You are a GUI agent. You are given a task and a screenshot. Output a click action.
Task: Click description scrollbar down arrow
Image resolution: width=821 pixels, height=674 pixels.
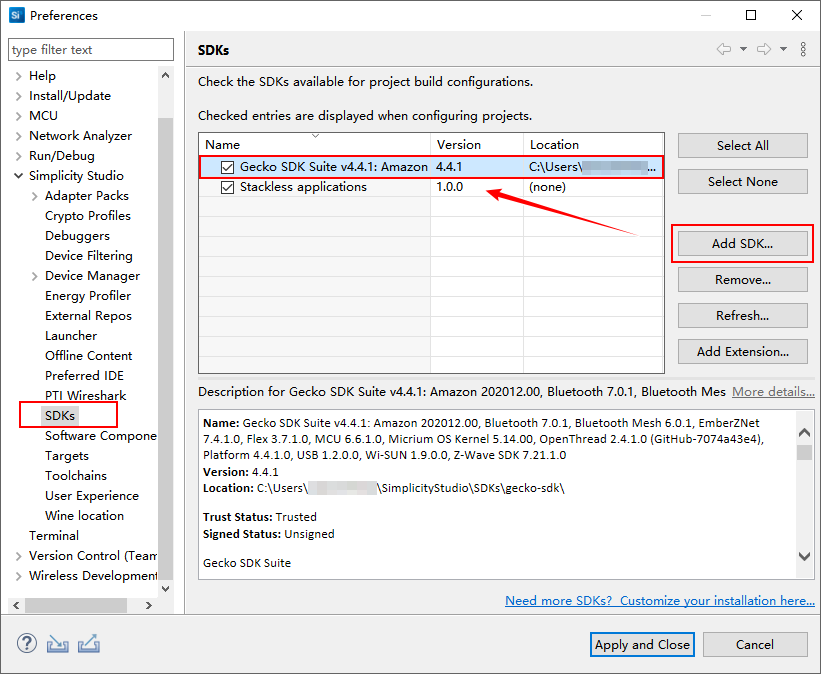(804, 556)
